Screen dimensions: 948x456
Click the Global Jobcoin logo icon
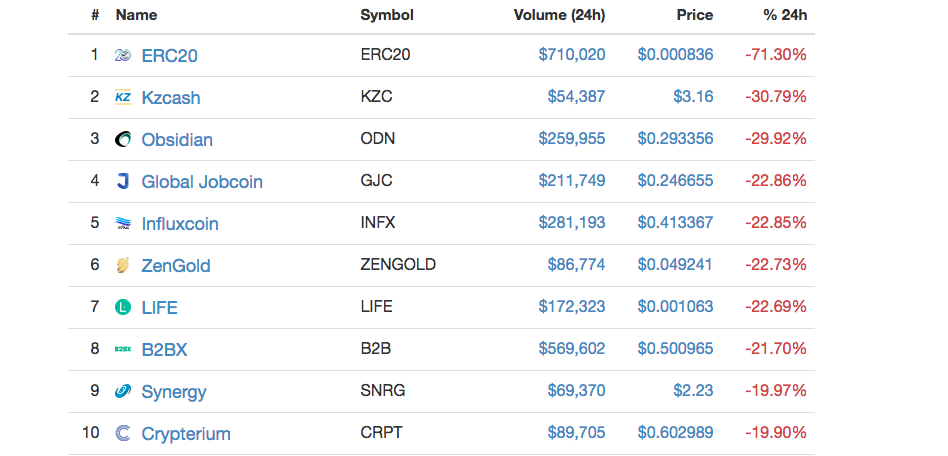123,181
